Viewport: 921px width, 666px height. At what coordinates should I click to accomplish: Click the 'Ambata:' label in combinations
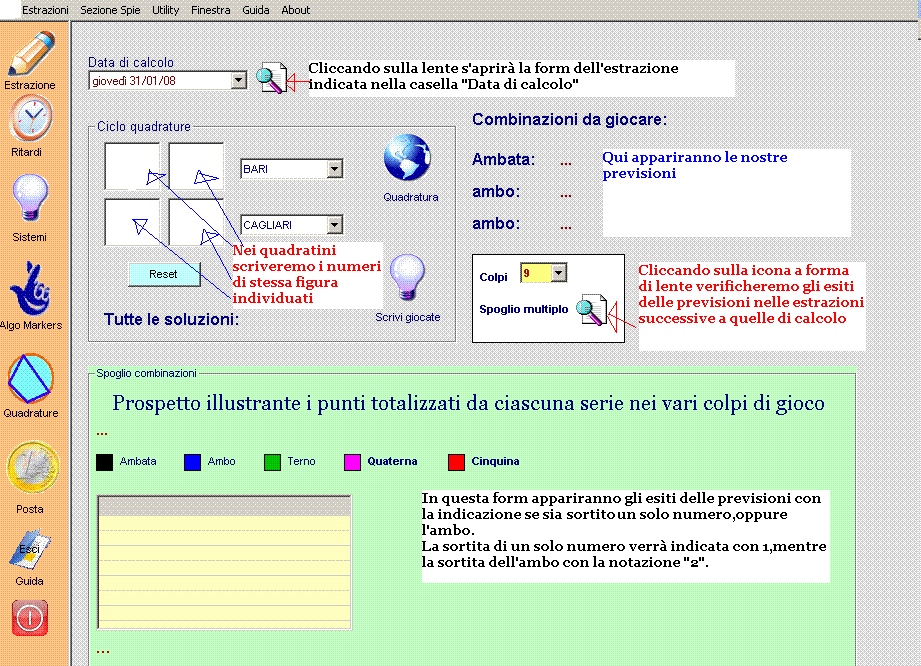[x=503, y=160]
